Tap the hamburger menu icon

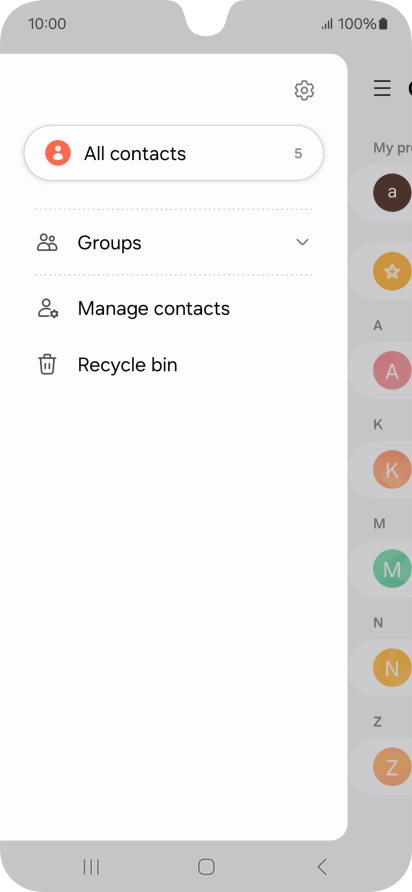[x=382, y=89]
